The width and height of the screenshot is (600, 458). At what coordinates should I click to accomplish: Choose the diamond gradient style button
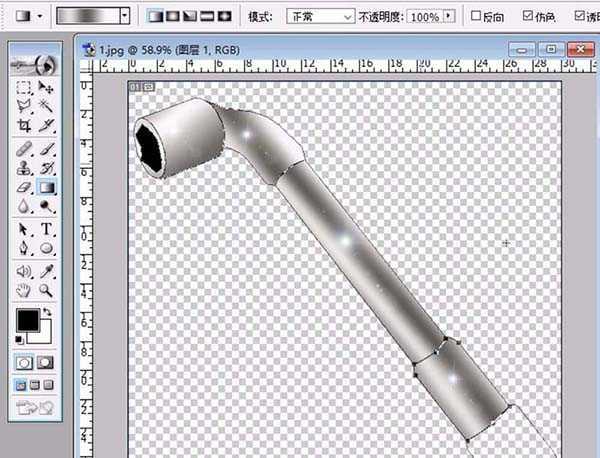click(224, 16)
